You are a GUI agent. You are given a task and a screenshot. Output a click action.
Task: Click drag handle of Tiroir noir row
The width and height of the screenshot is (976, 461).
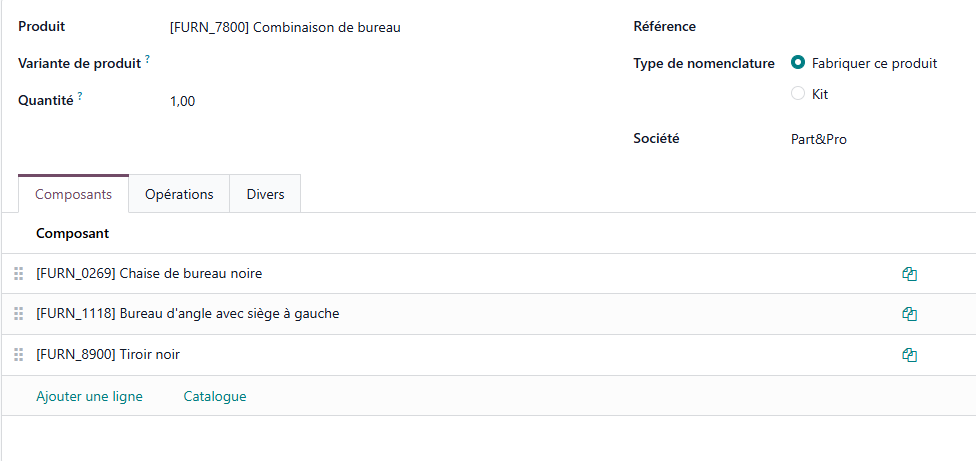coord(18,355)
